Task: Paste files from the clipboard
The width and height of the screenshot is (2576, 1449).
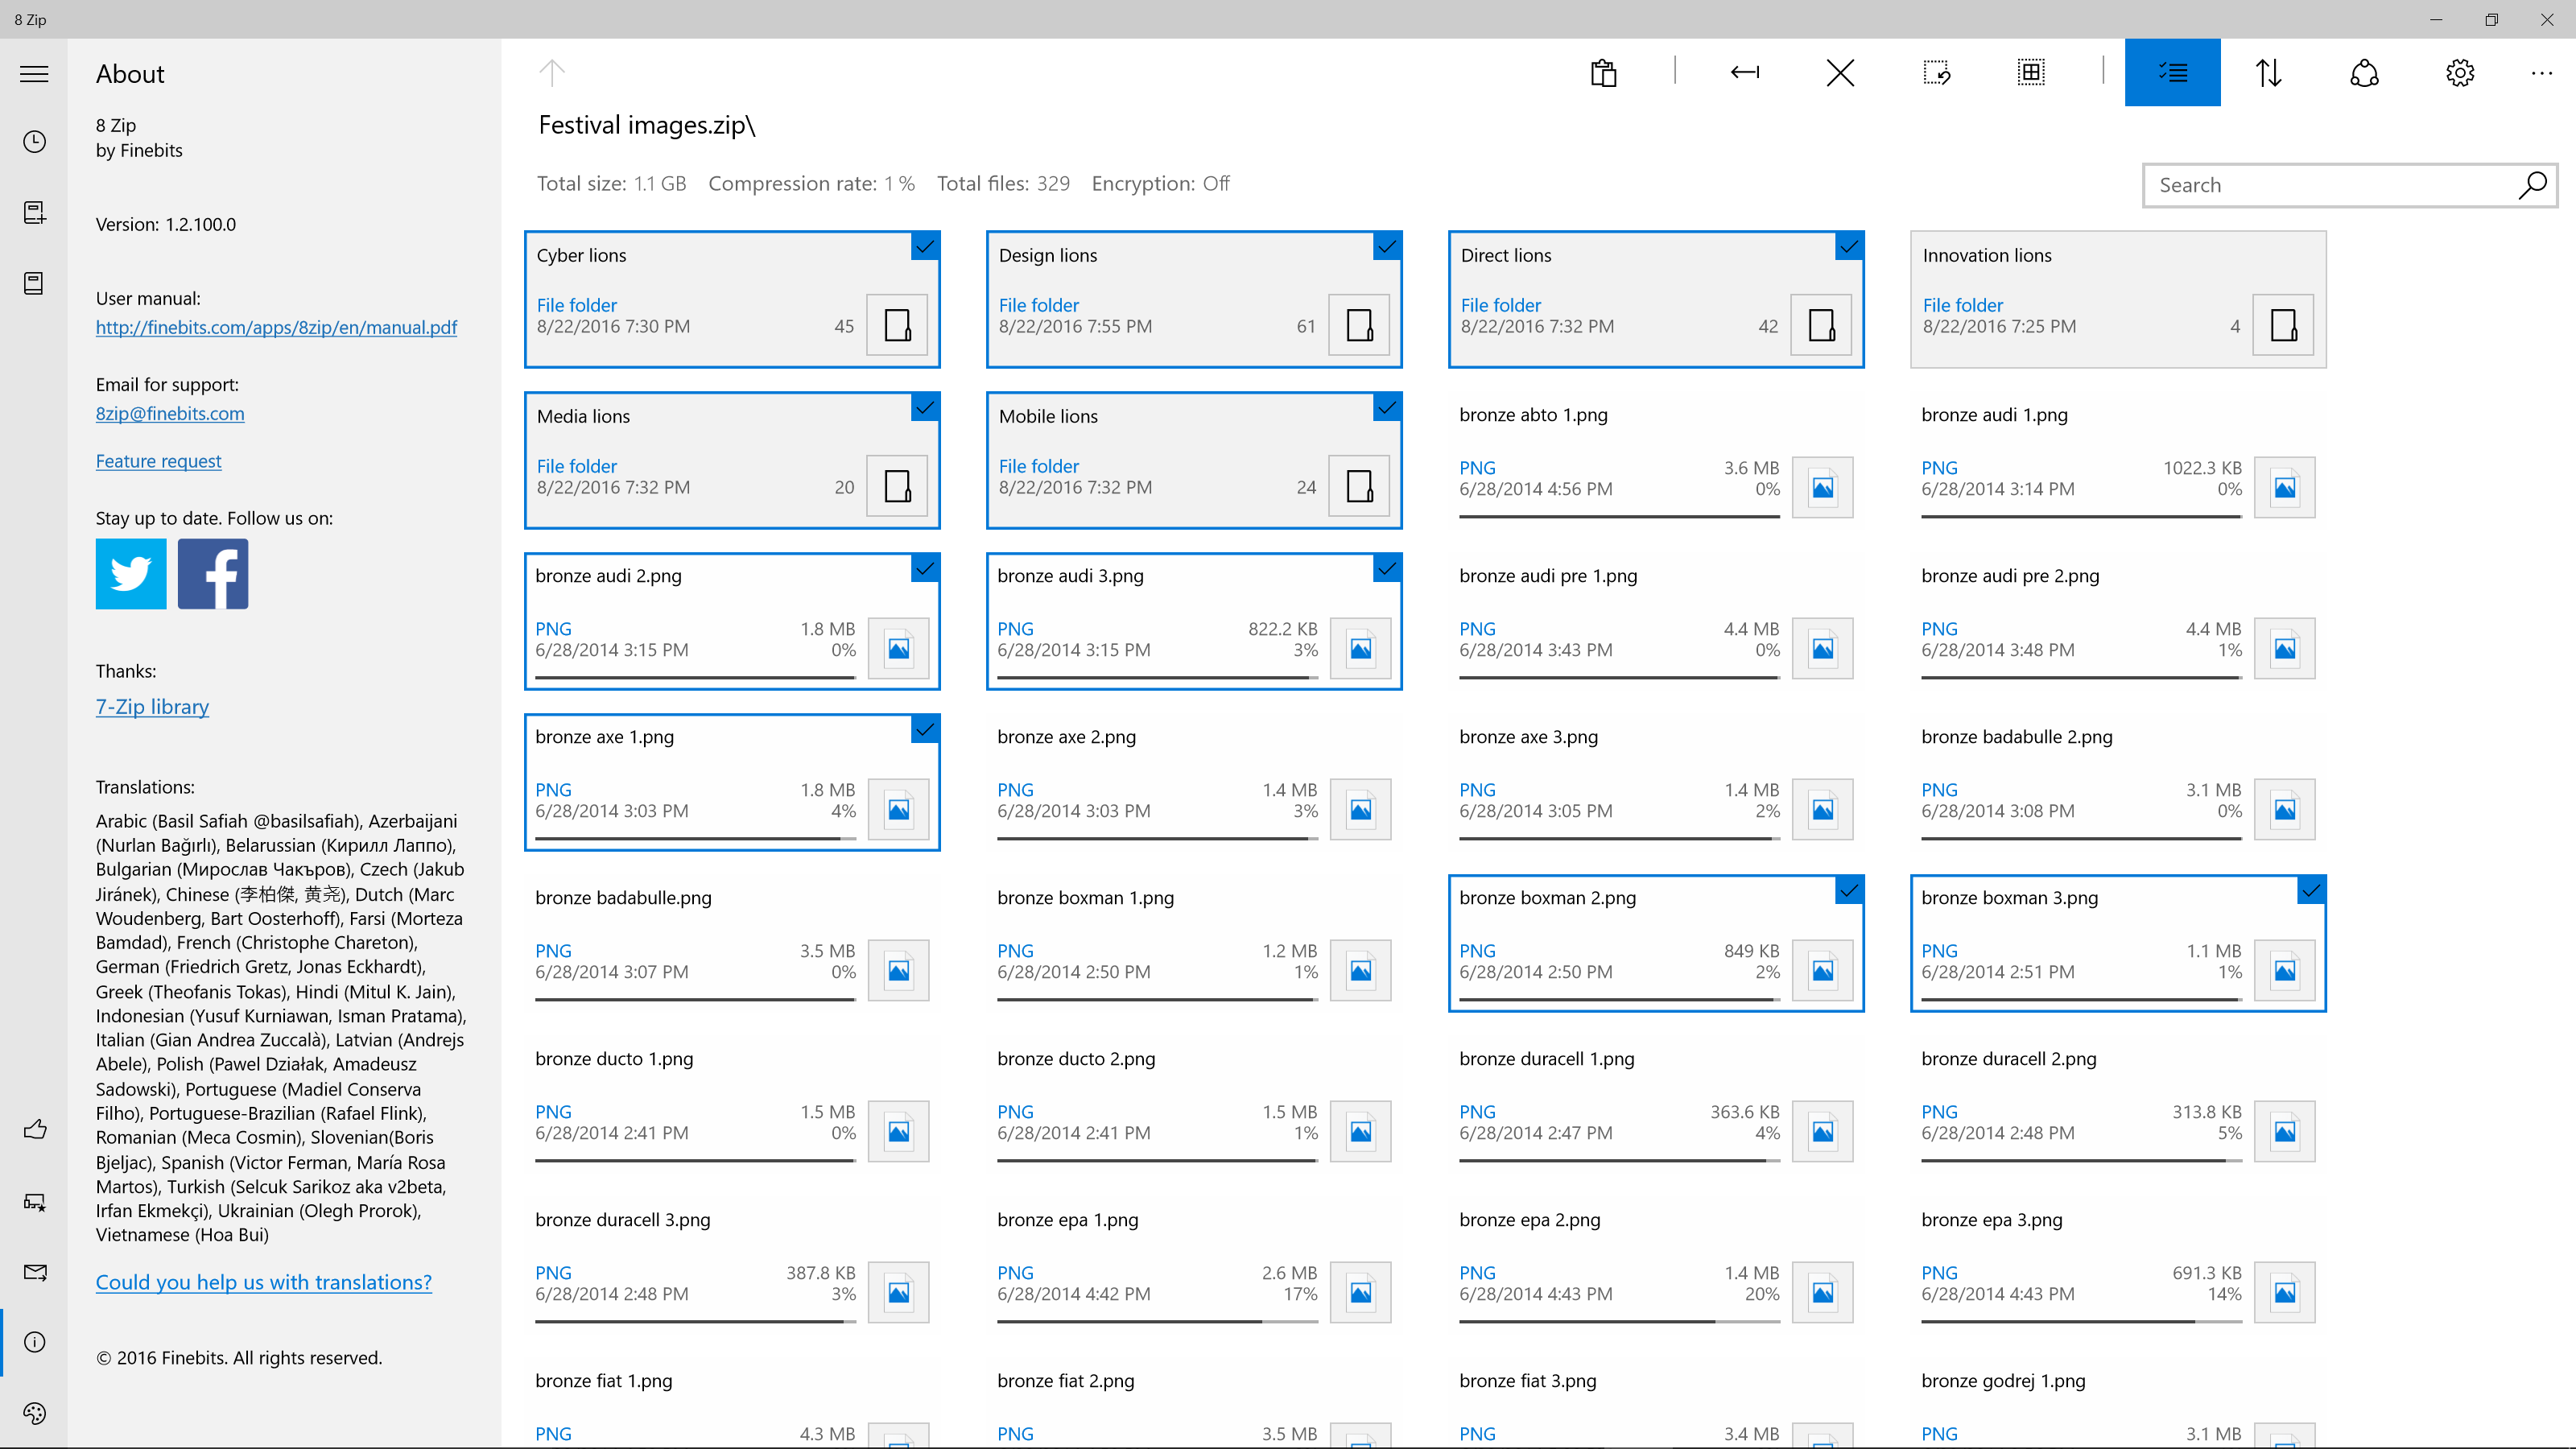Action: 1603,72
